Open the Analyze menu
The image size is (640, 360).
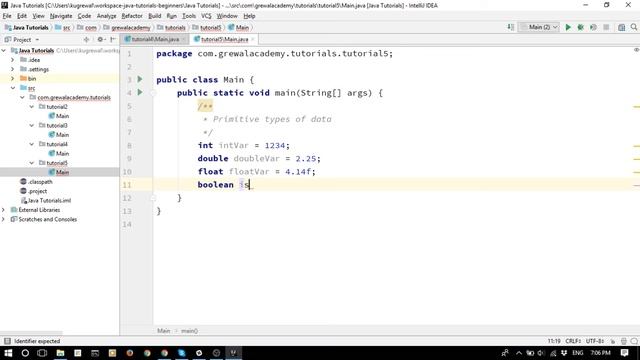pyautogui.click(x=107, y=16)
